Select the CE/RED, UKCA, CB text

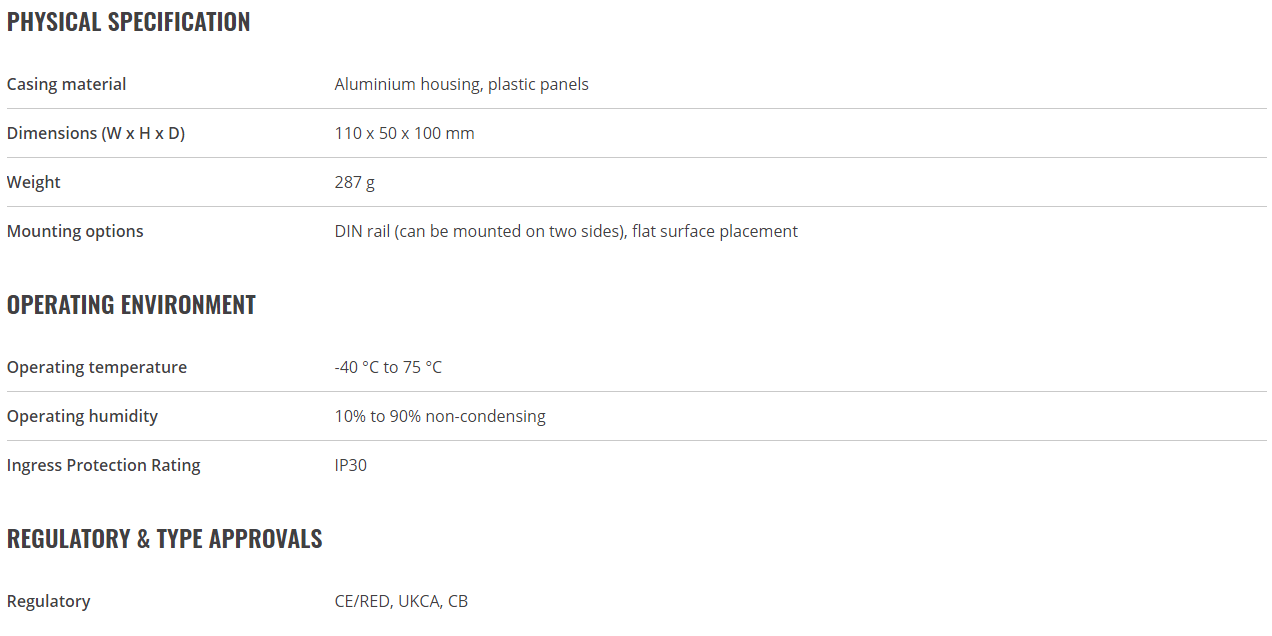(401, 601)
